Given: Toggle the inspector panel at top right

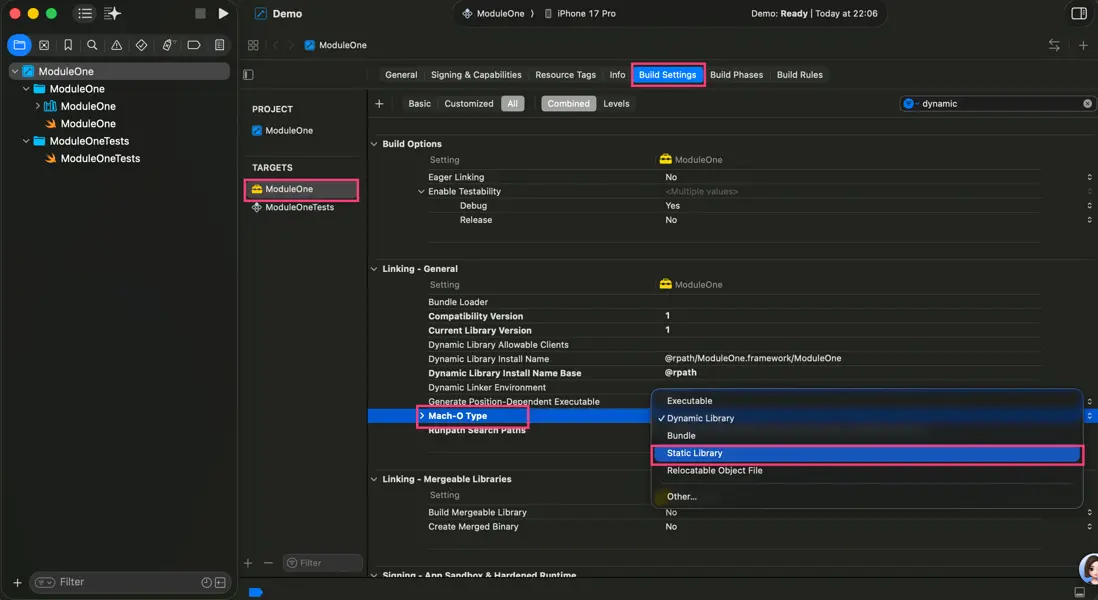Looking at the screenshot, I should coord(1078,14).
